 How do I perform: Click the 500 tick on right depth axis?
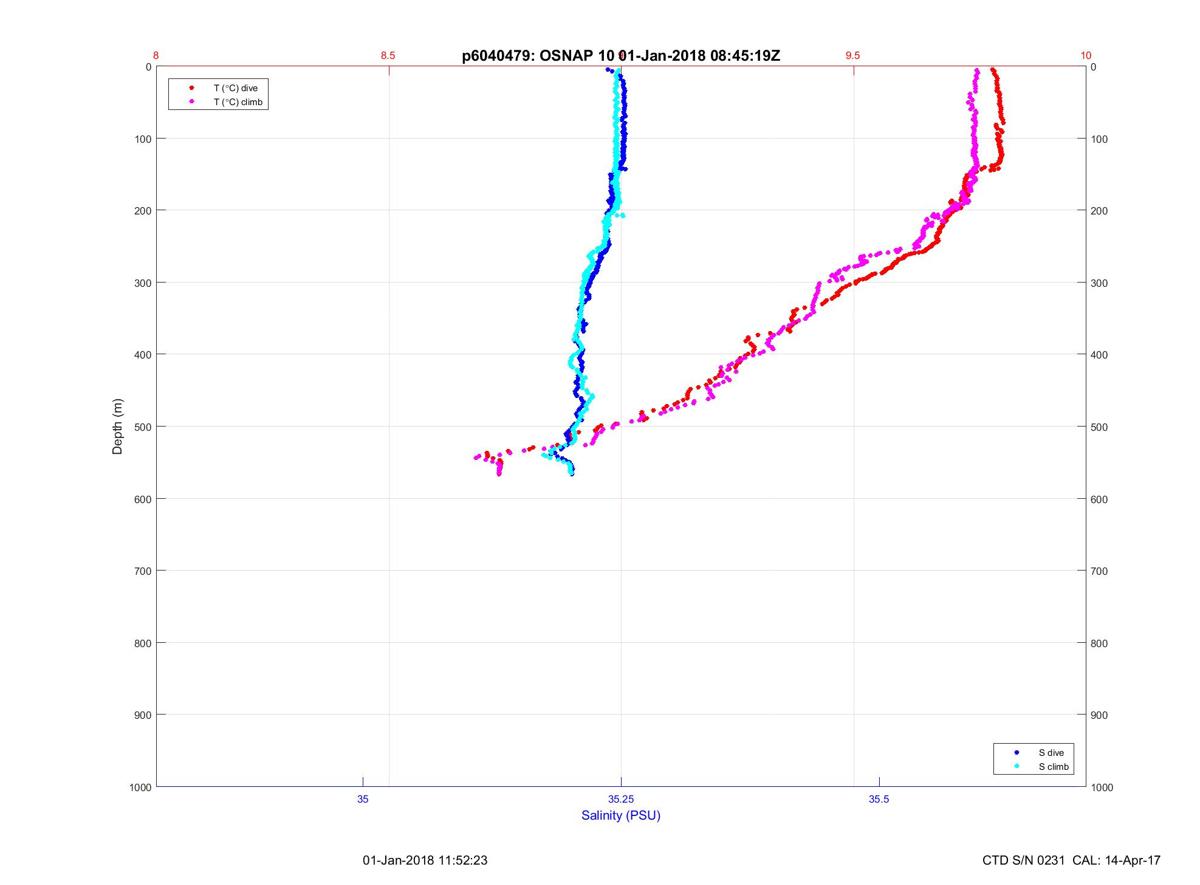[x=1100, y=427]
